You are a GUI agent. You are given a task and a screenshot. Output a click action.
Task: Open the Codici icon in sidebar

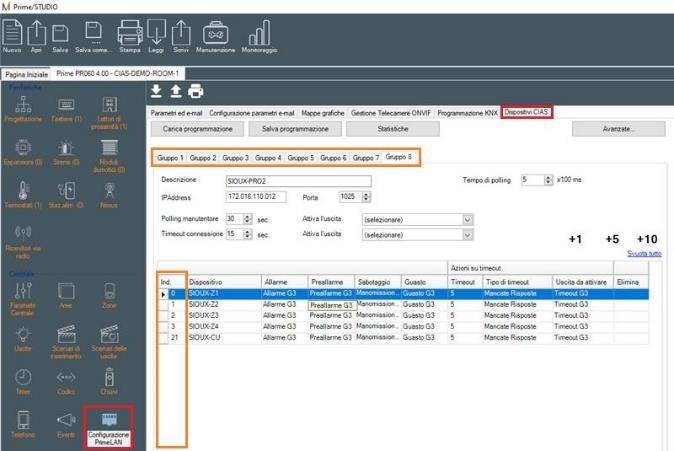pos(66,377)
